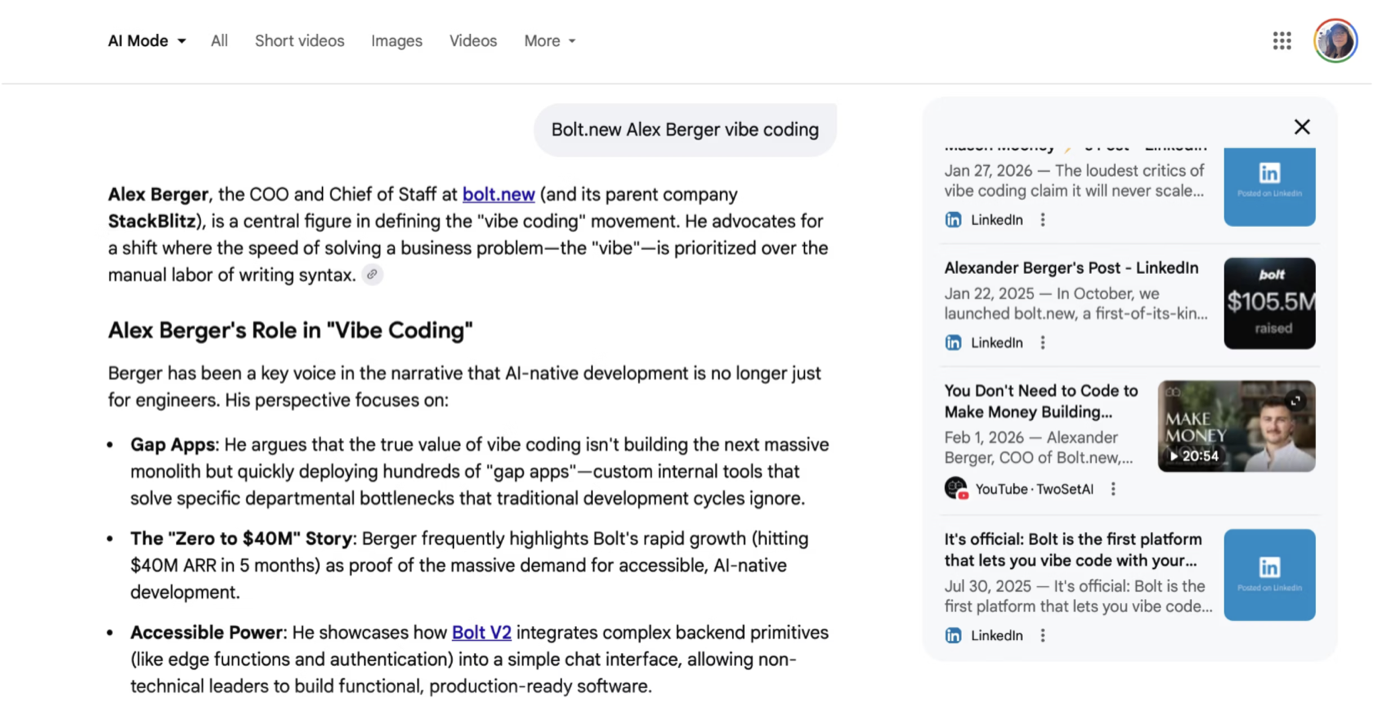
Task: Open the account profile avatar
Action: click(x=1336, y=41)
